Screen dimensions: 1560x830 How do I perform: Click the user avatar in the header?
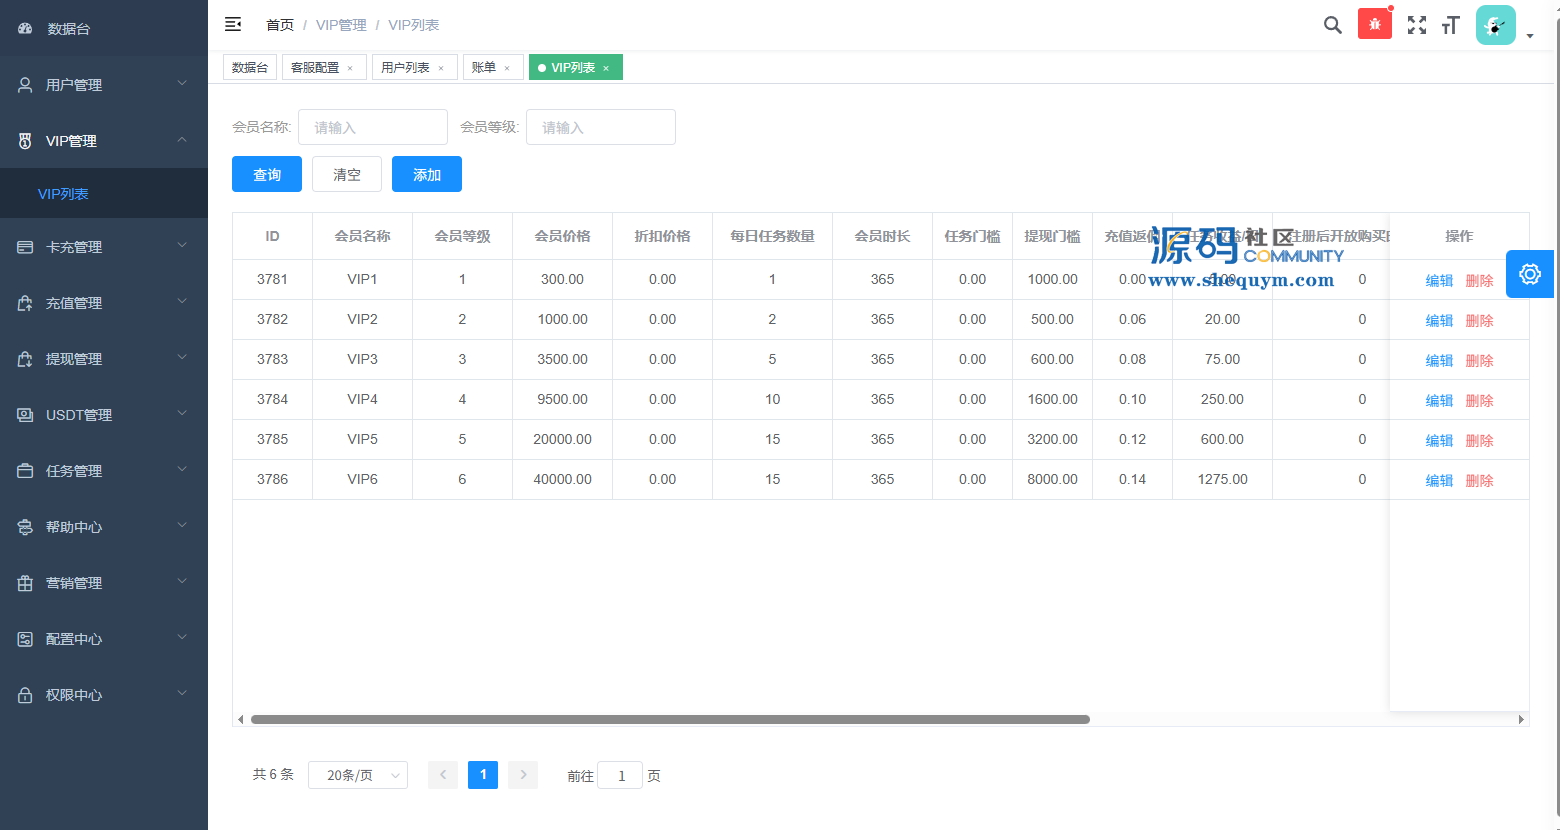(x=1495, y=25)
